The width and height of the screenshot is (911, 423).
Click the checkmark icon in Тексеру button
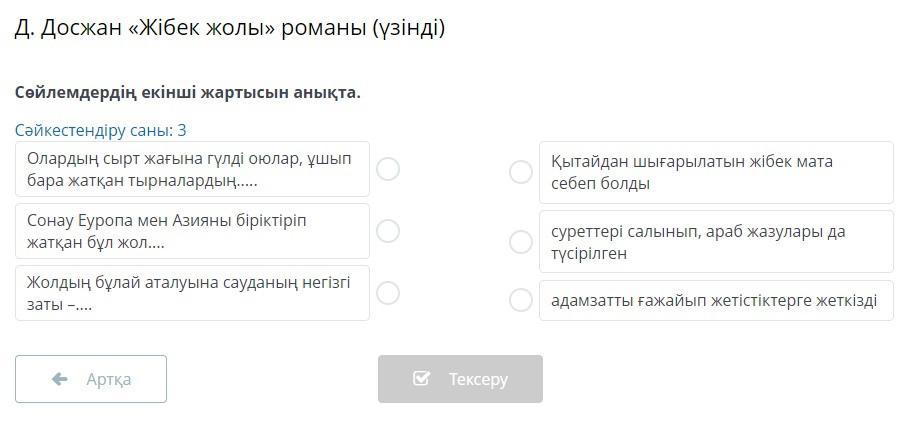421,379
